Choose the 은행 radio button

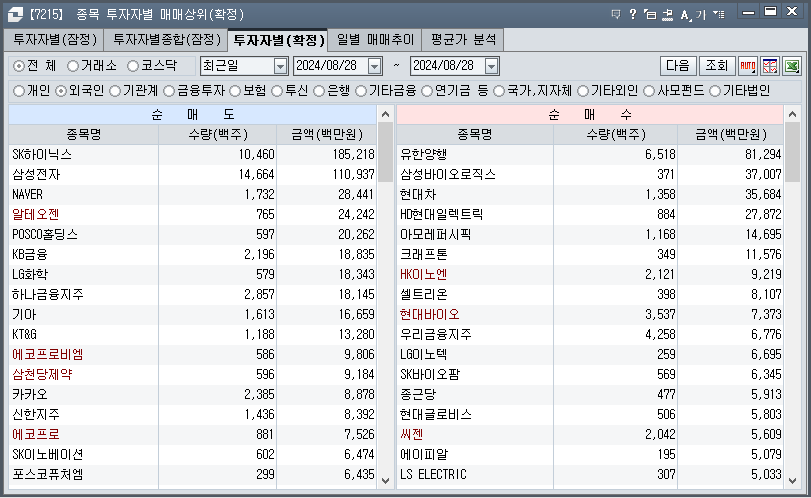coord(319,91)
